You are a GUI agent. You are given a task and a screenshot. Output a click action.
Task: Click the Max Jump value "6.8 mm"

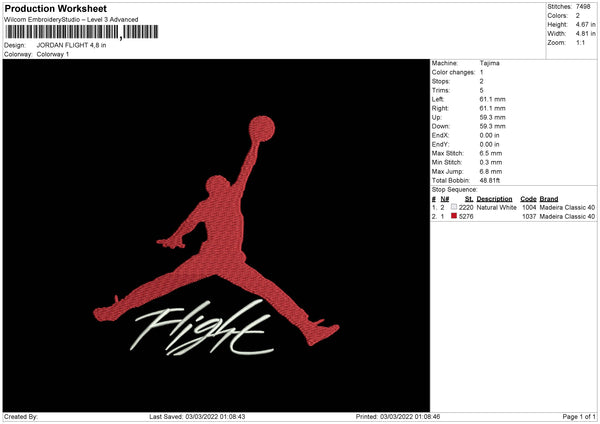click(x=491, y=171)
